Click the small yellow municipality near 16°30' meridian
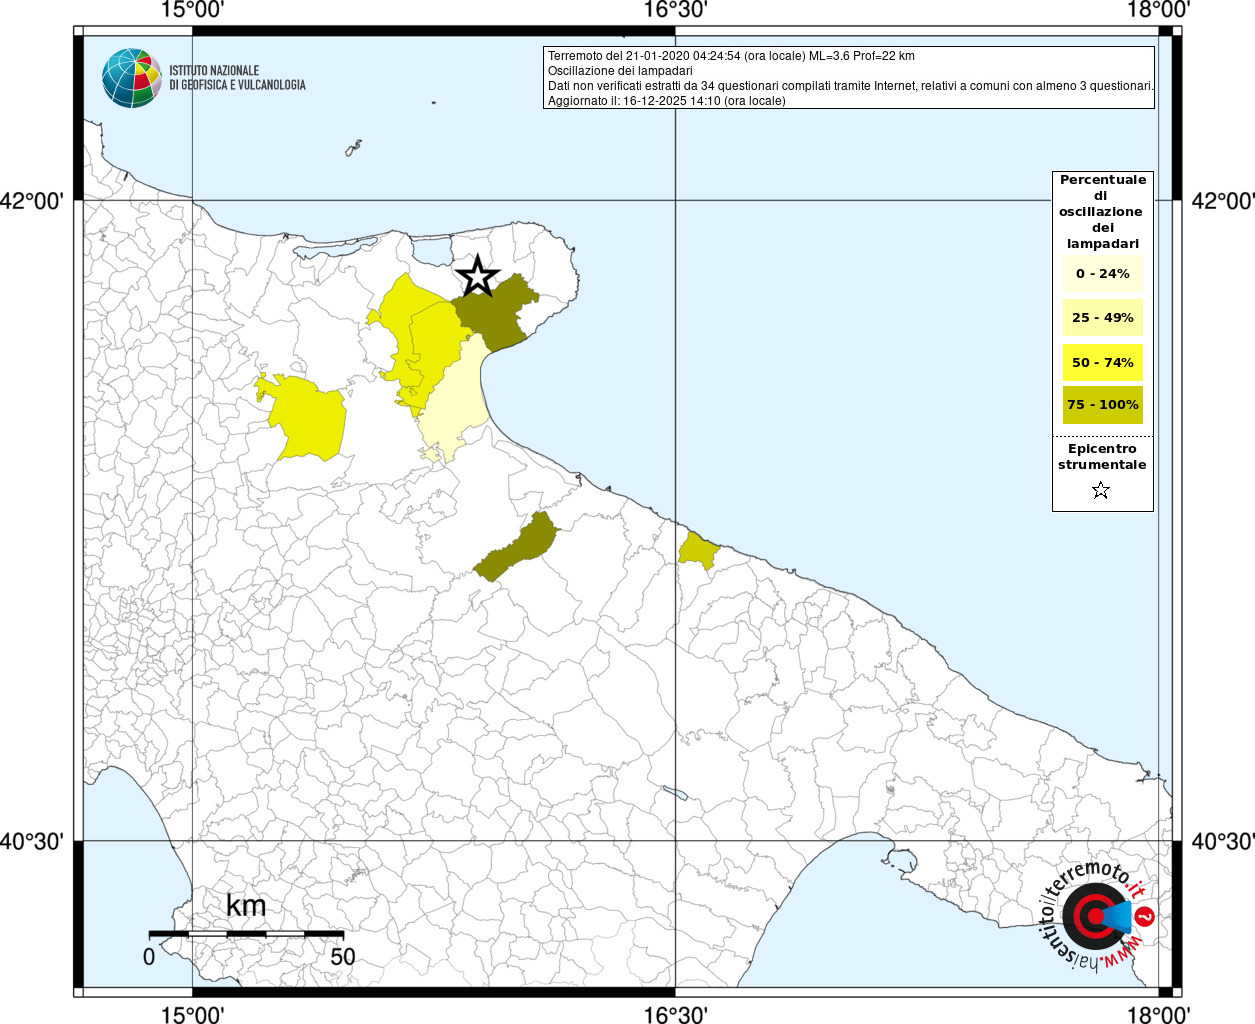The height and width of the screenshot is (1024, 1255). tap(697, 551)
